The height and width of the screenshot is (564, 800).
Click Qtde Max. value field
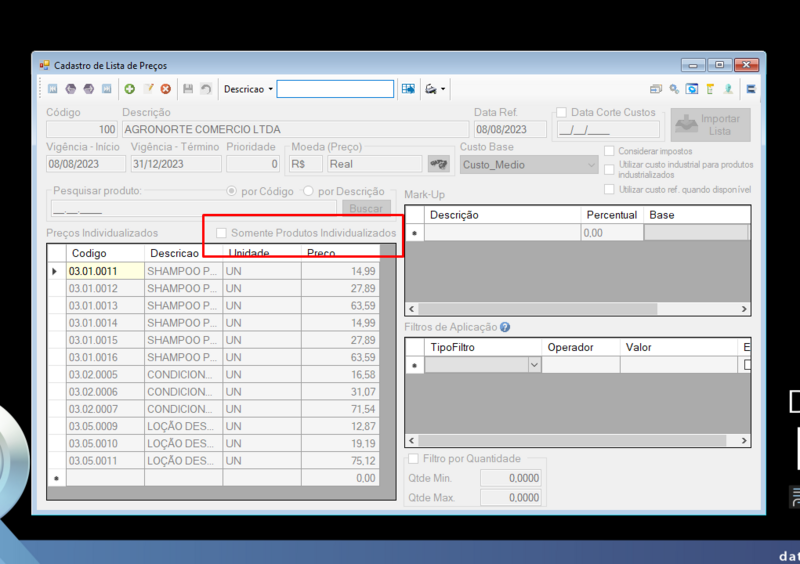(x=511, y=498)
